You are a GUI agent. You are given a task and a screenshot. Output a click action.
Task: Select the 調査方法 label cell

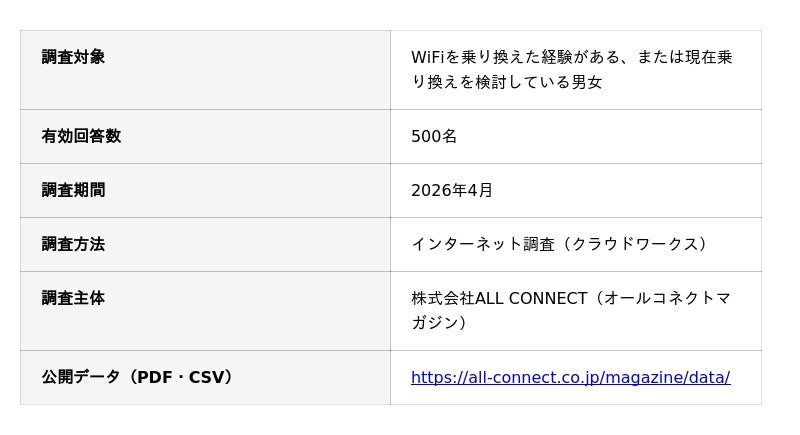[73, 244]
